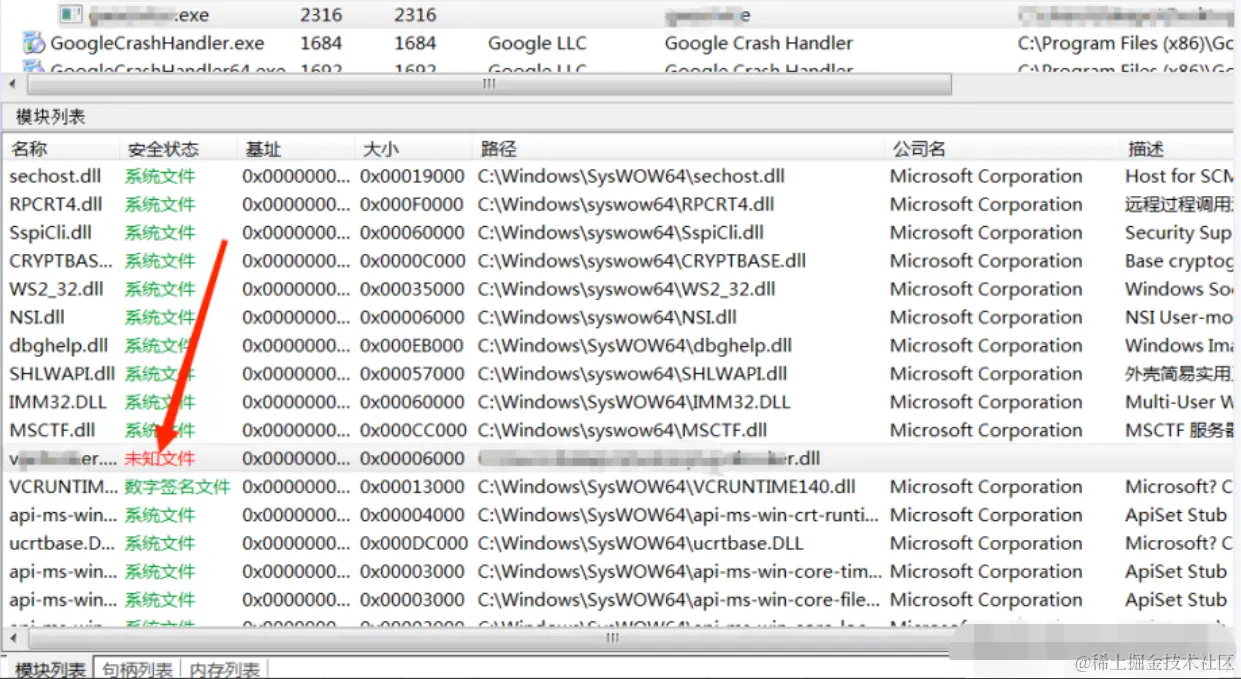
Task: Select the dbghelp.dll module name
Action: 58,346
